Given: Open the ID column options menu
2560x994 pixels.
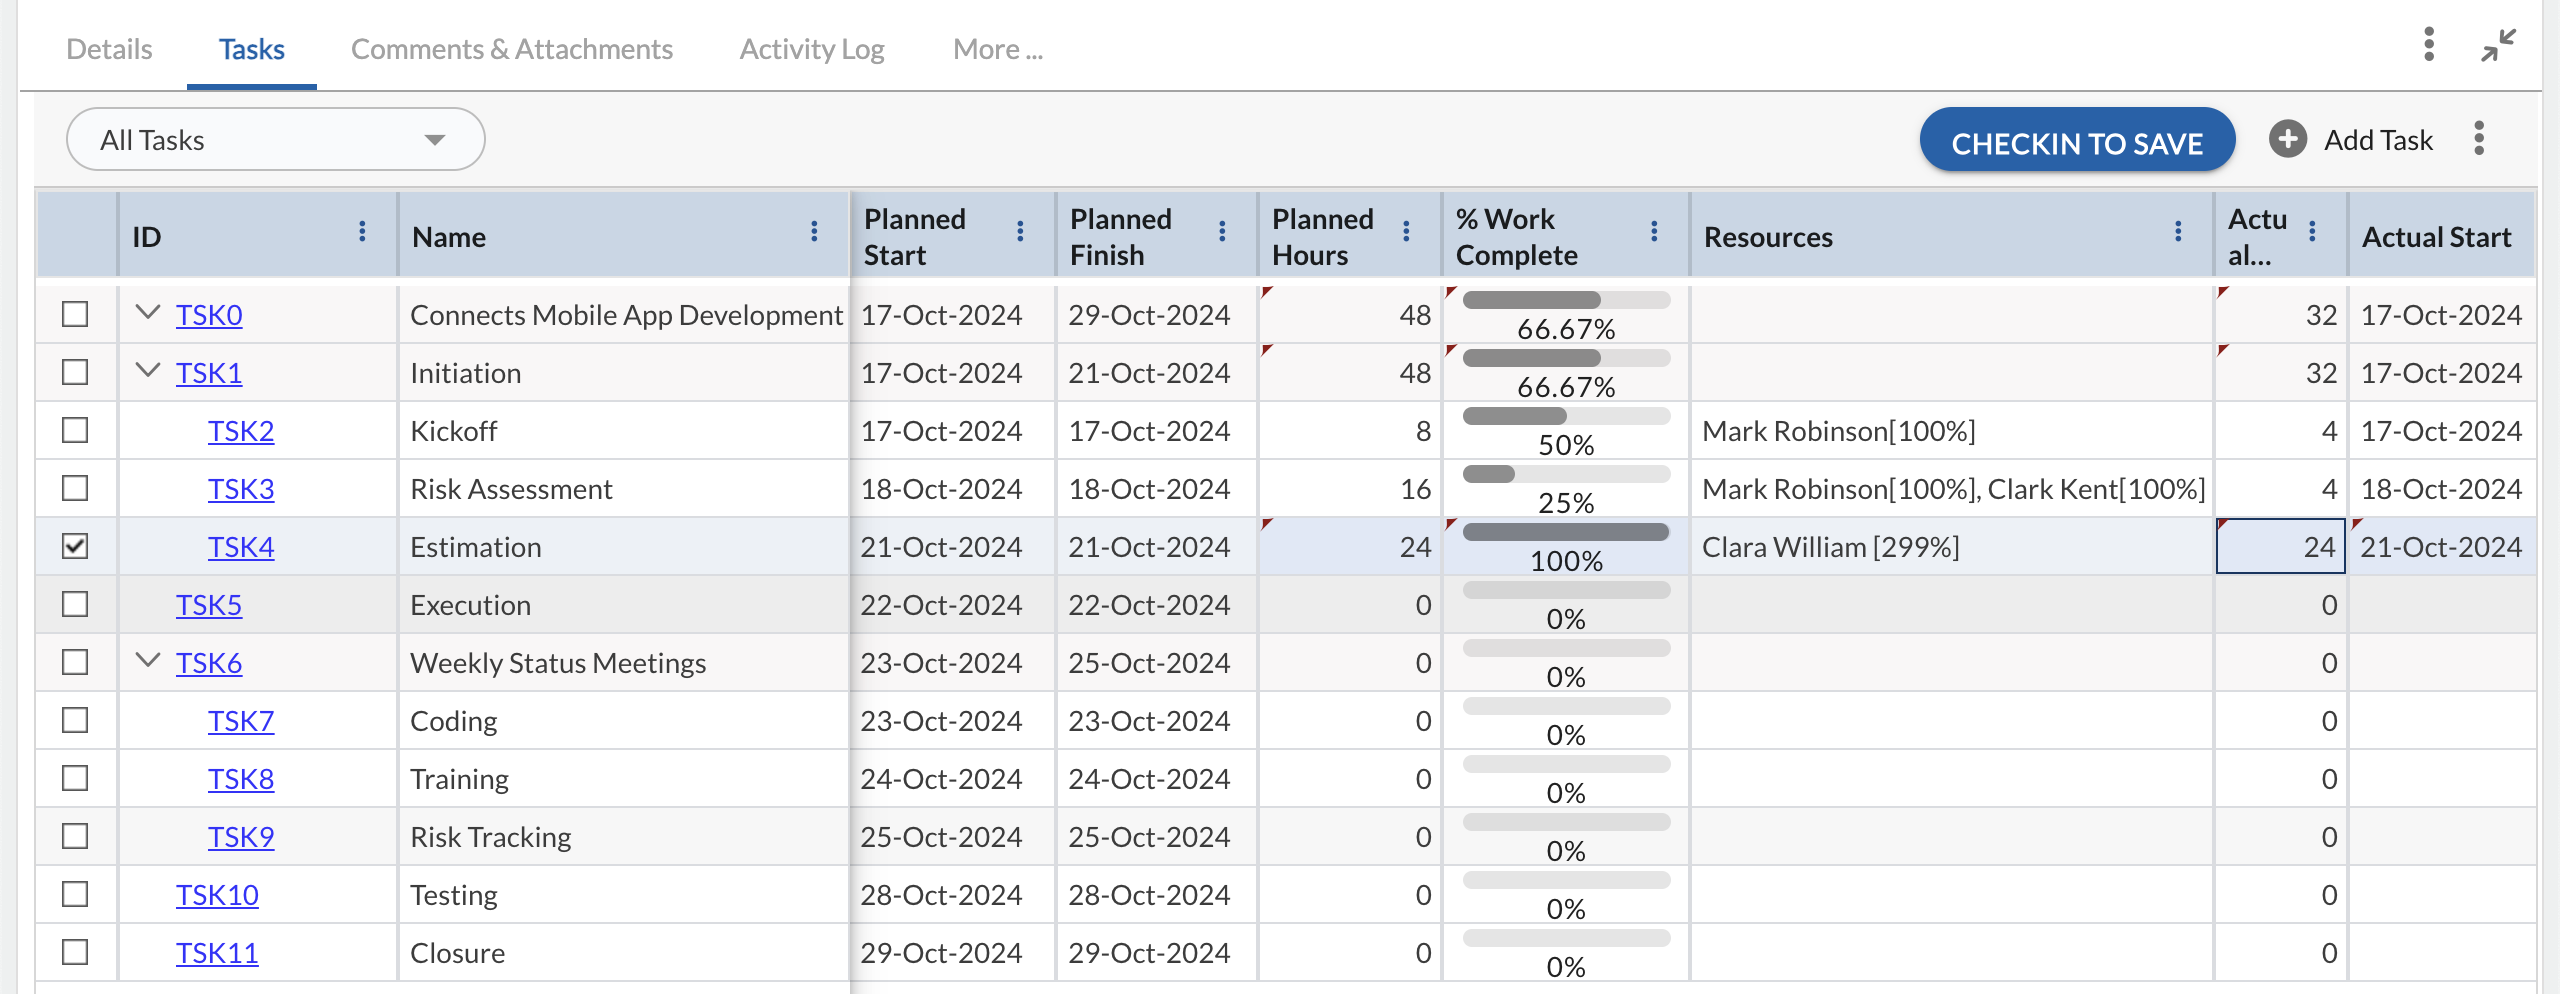Looking at the screenshot, I should coord(361,233).
